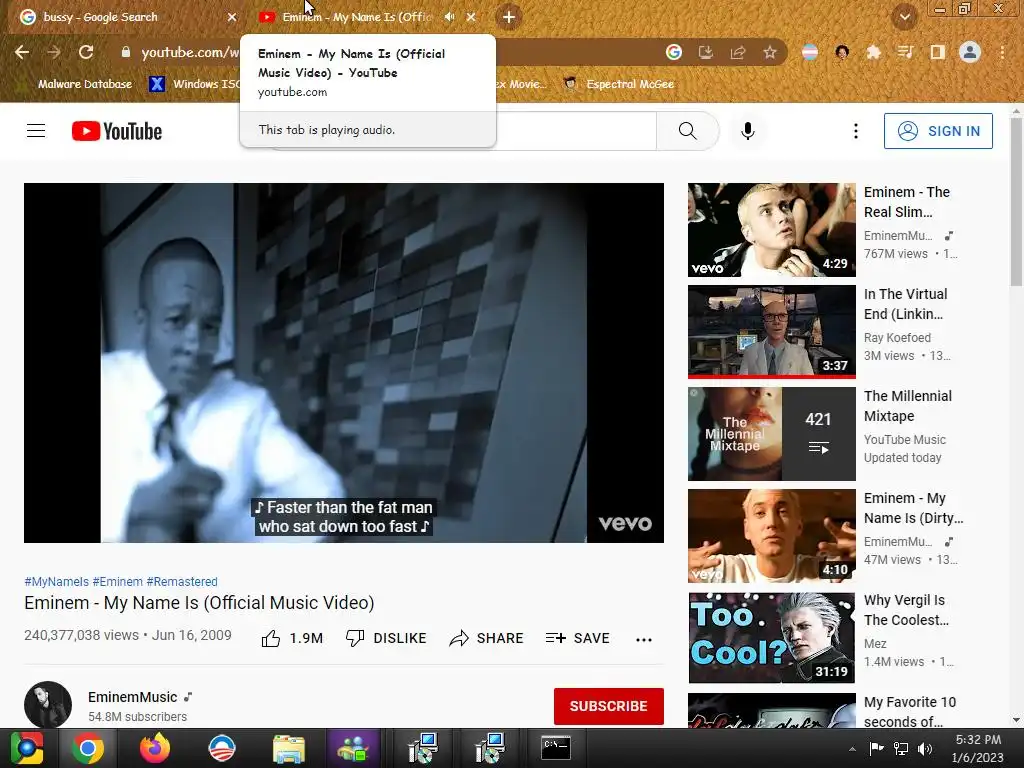The width and height of the screenshot is (1024, 768).
Task: Click the taskbar volume speaker icon
Action: click(925, 748)
